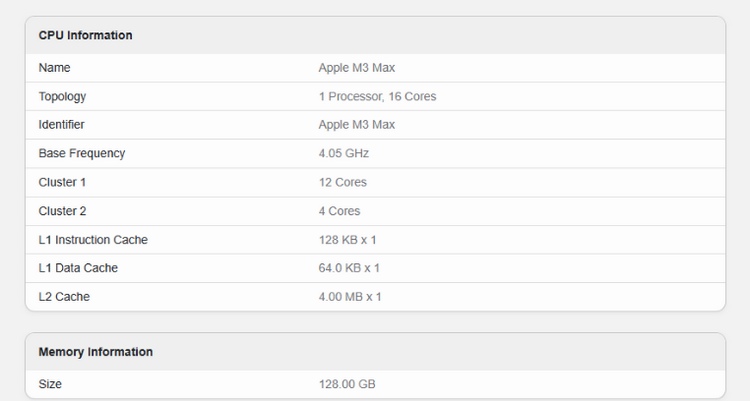The image size is (750, 401).
Task: Select the 12 Cores value
Action: (343, 182)
